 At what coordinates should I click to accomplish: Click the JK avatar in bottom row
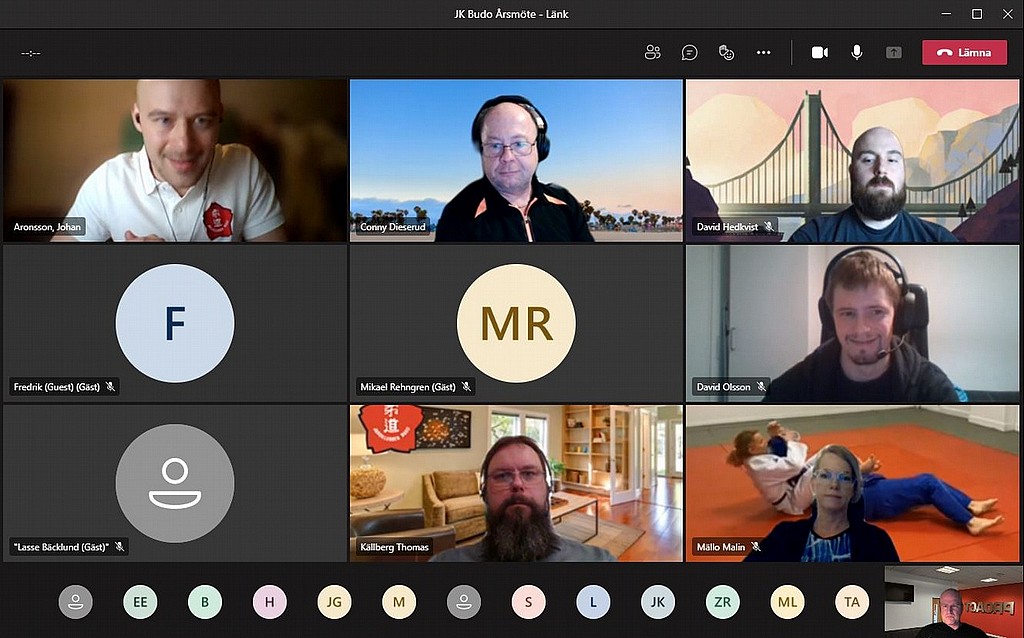click(x=657, y=602)
